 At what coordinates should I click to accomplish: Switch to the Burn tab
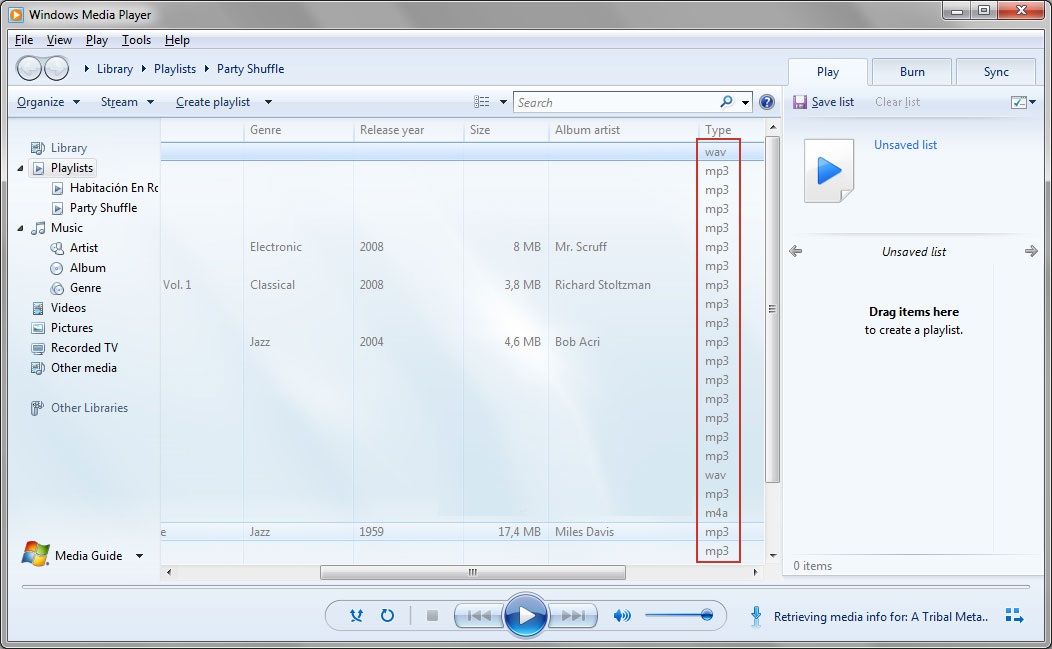click(912, 72)
